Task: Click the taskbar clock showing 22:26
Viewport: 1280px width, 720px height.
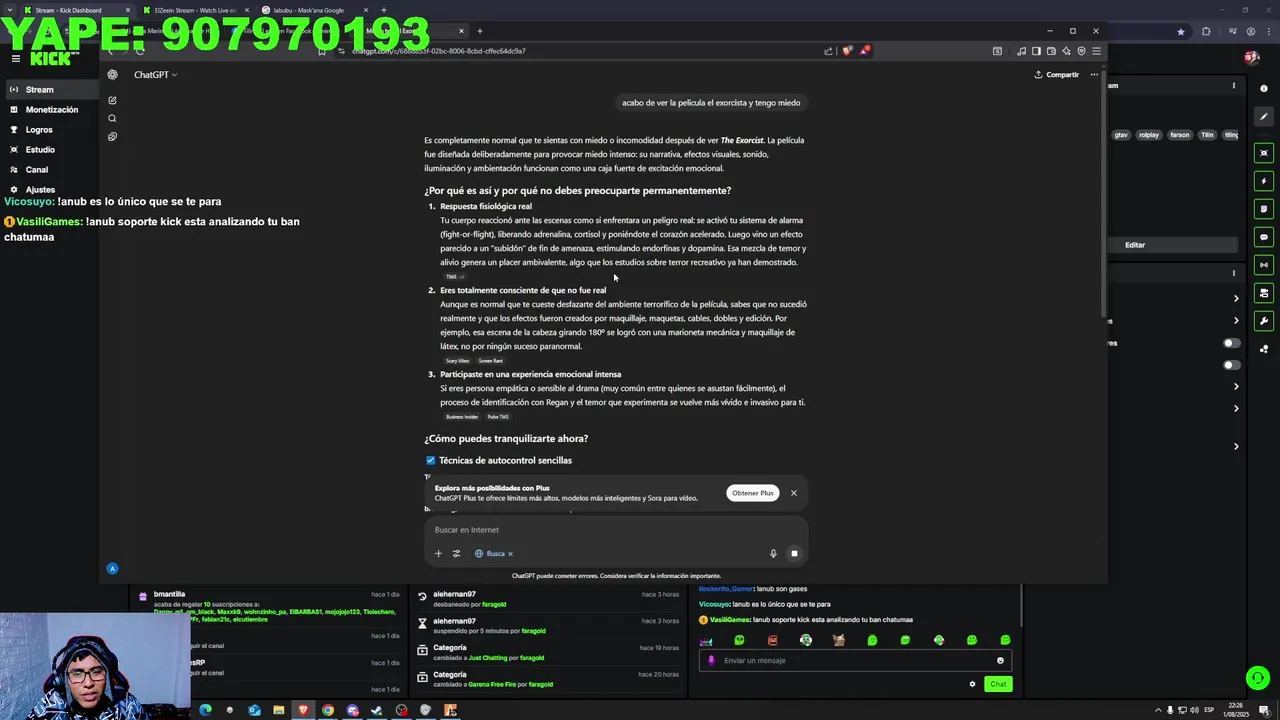Action: tap(1236, 710)
